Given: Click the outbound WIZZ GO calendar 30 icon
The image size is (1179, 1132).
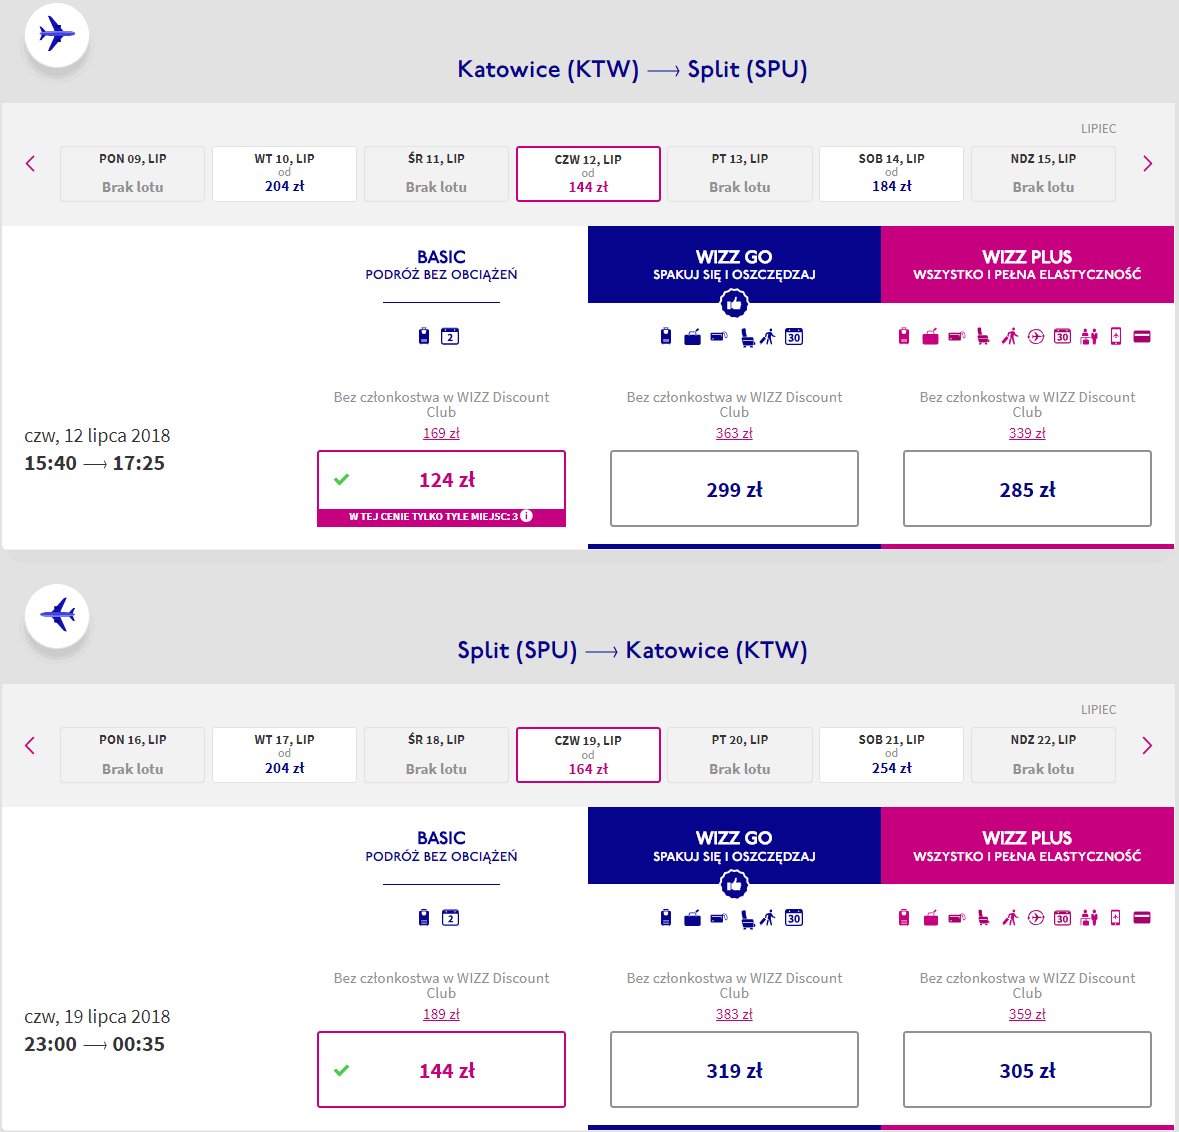Looking at the screenshot, I should pyautogui.click(x=794, y=337).
